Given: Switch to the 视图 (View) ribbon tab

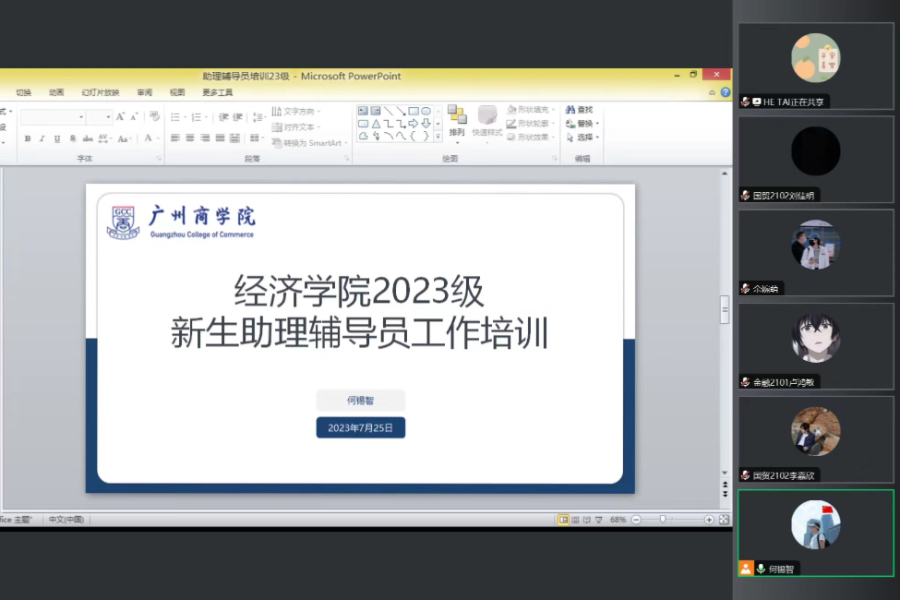Looking at the screenshot, I should pos(176,93).
